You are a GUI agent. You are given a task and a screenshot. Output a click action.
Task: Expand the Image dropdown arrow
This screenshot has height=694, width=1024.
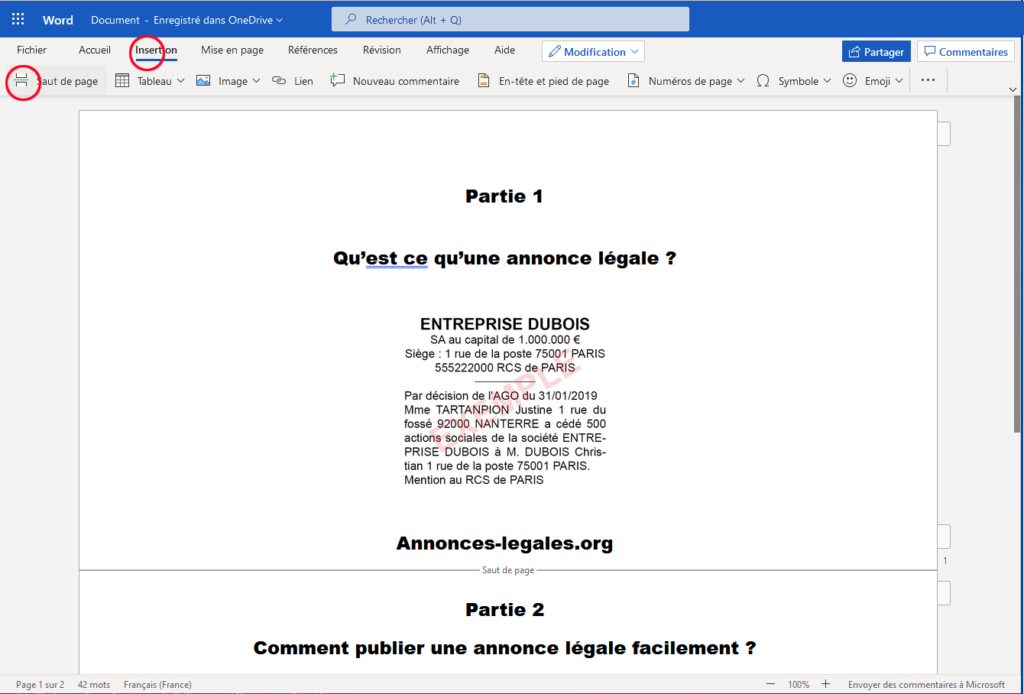pyautogui.click(x=256, y=81)
